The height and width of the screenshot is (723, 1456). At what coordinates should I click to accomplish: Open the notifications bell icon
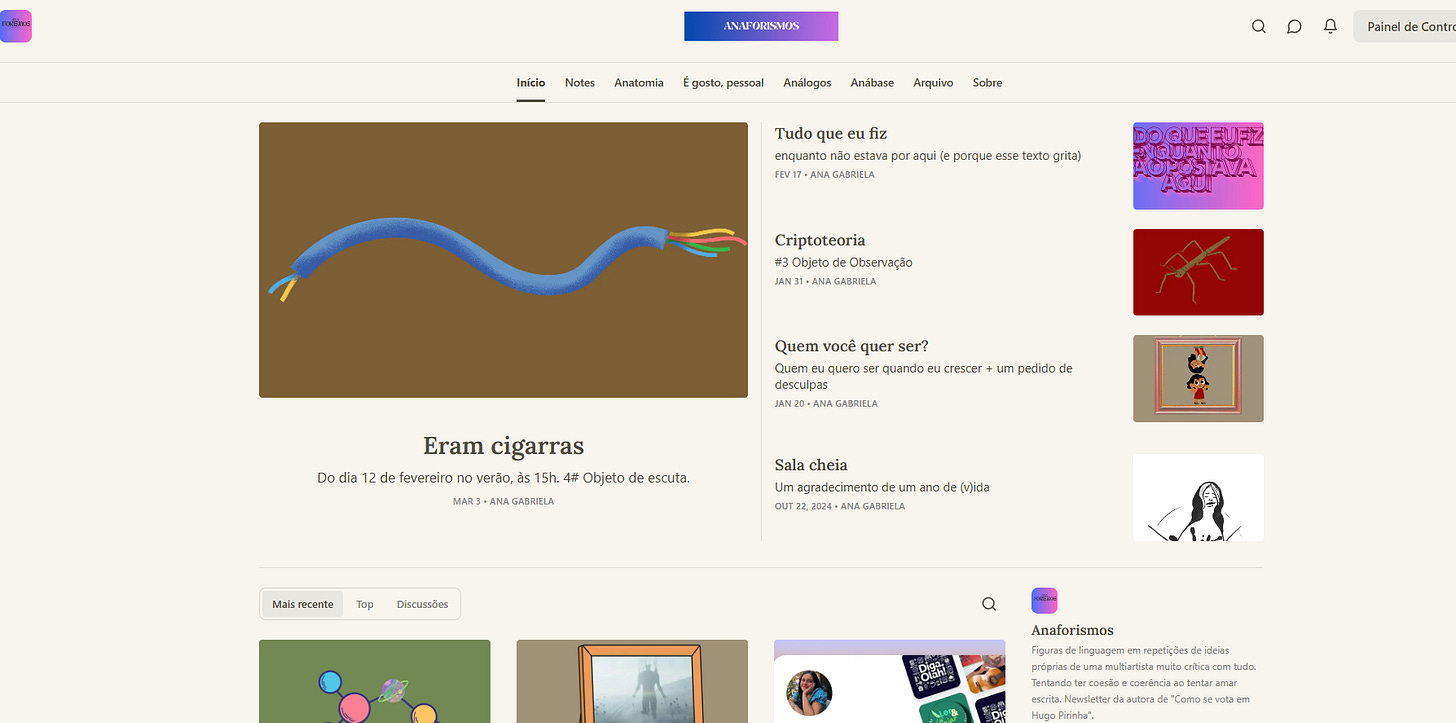(x=1330, y=27)
